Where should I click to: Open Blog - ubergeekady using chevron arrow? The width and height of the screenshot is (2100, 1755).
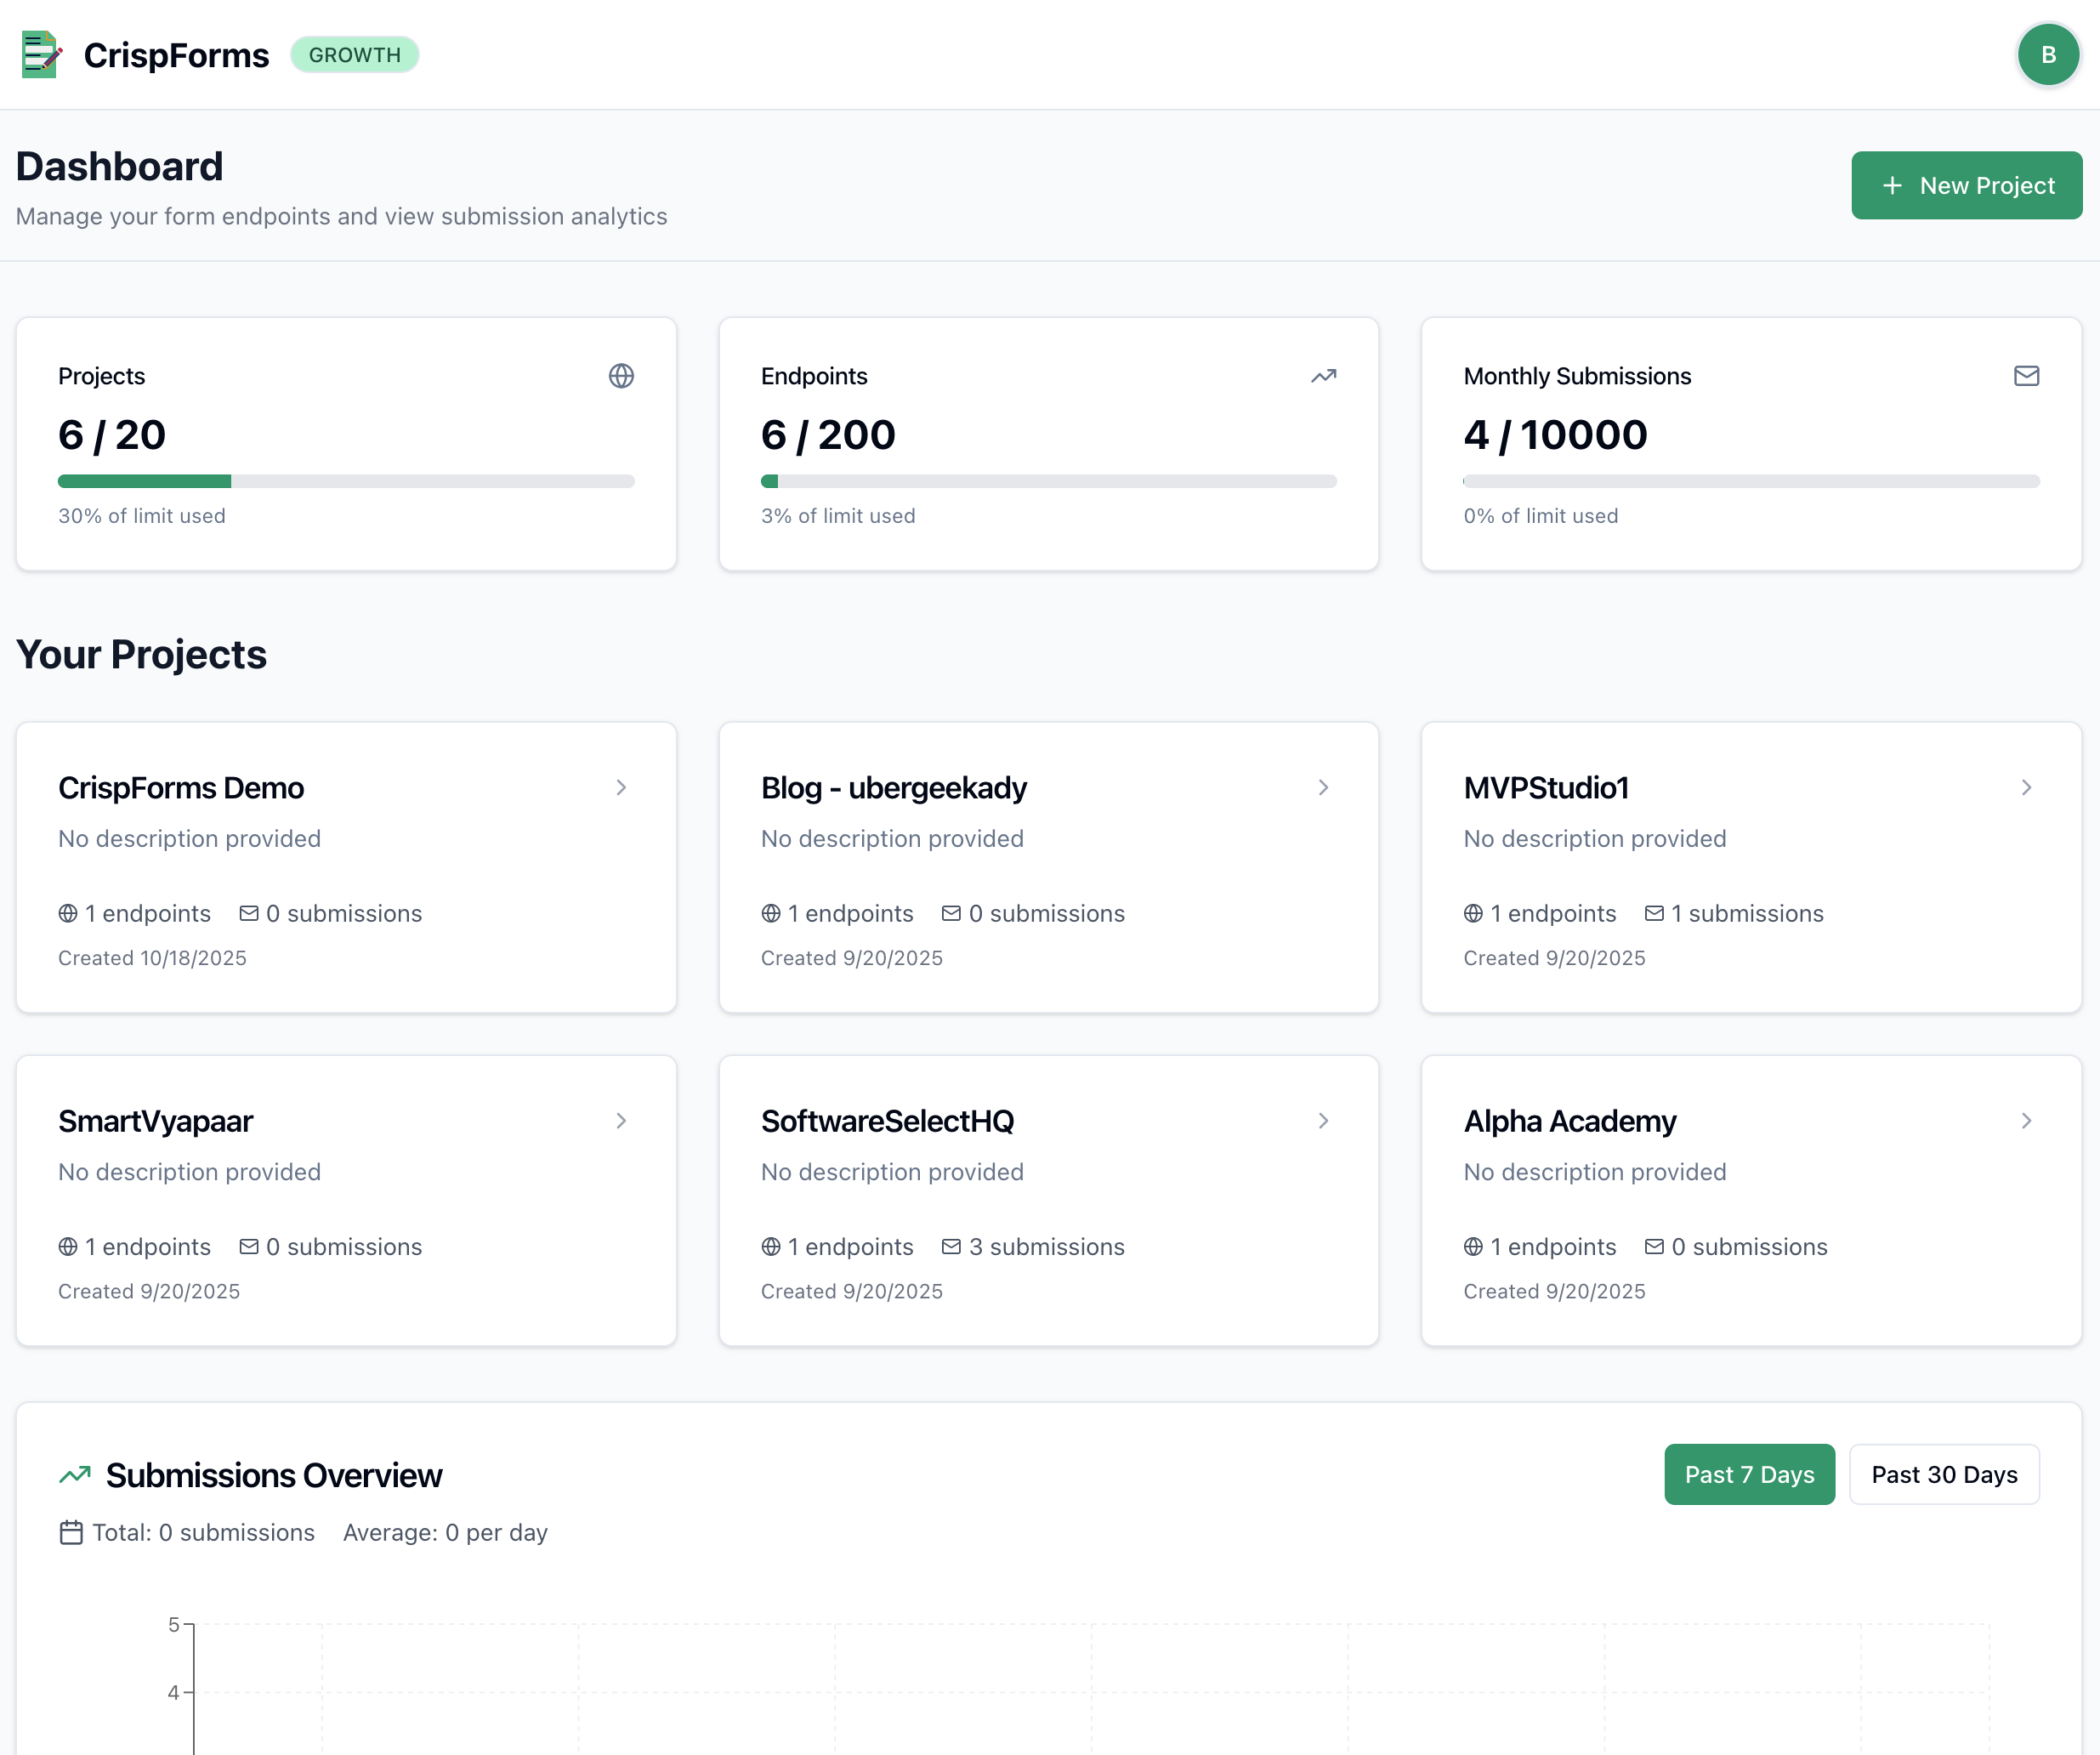click(1323, 788)
